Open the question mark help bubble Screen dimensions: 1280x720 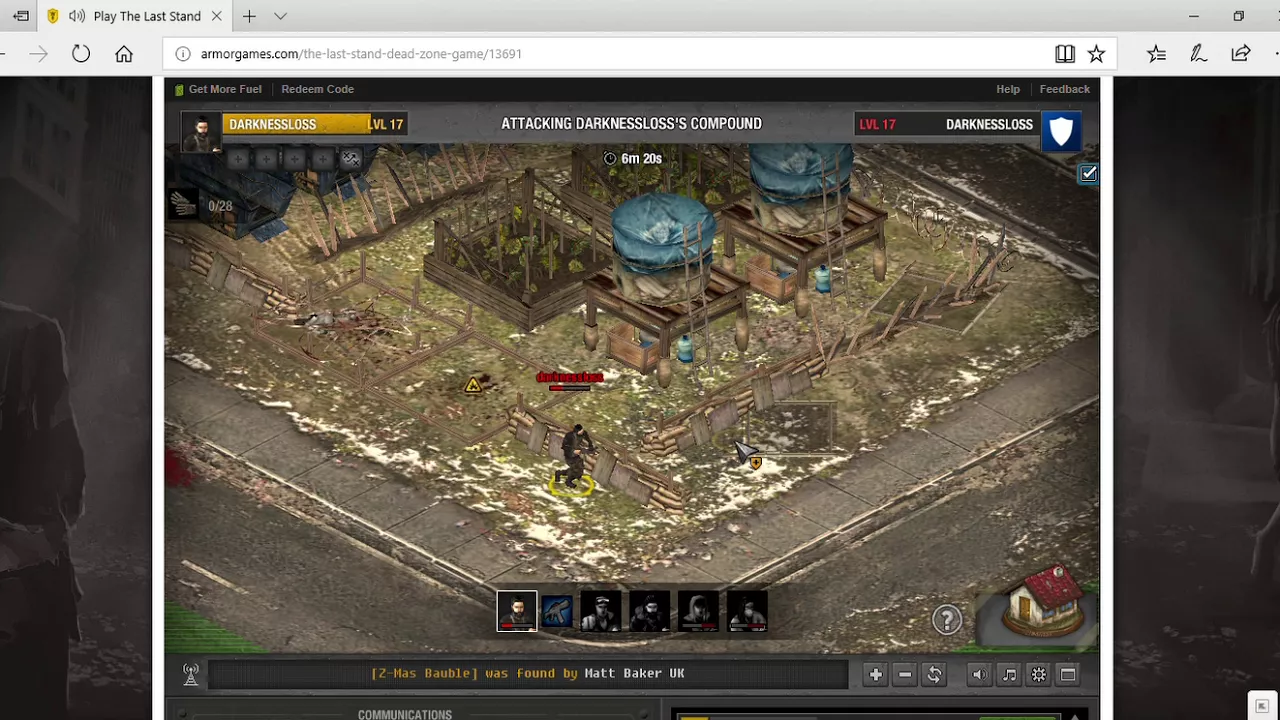(x=947, y=620)
